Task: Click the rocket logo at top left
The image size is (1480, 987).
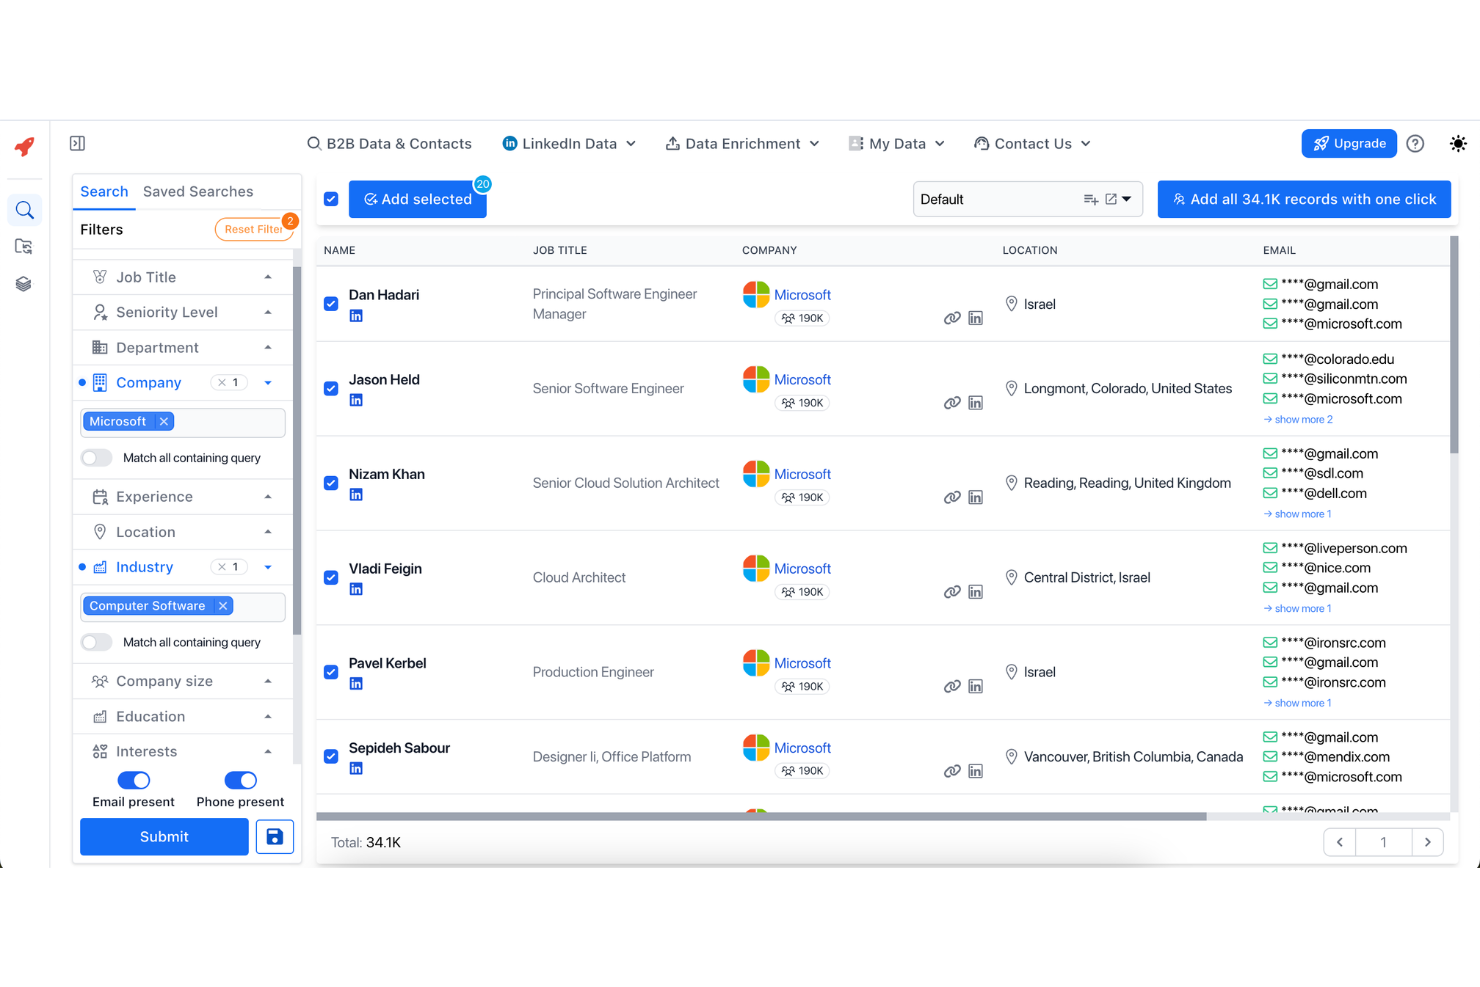Action: [24, 144]
